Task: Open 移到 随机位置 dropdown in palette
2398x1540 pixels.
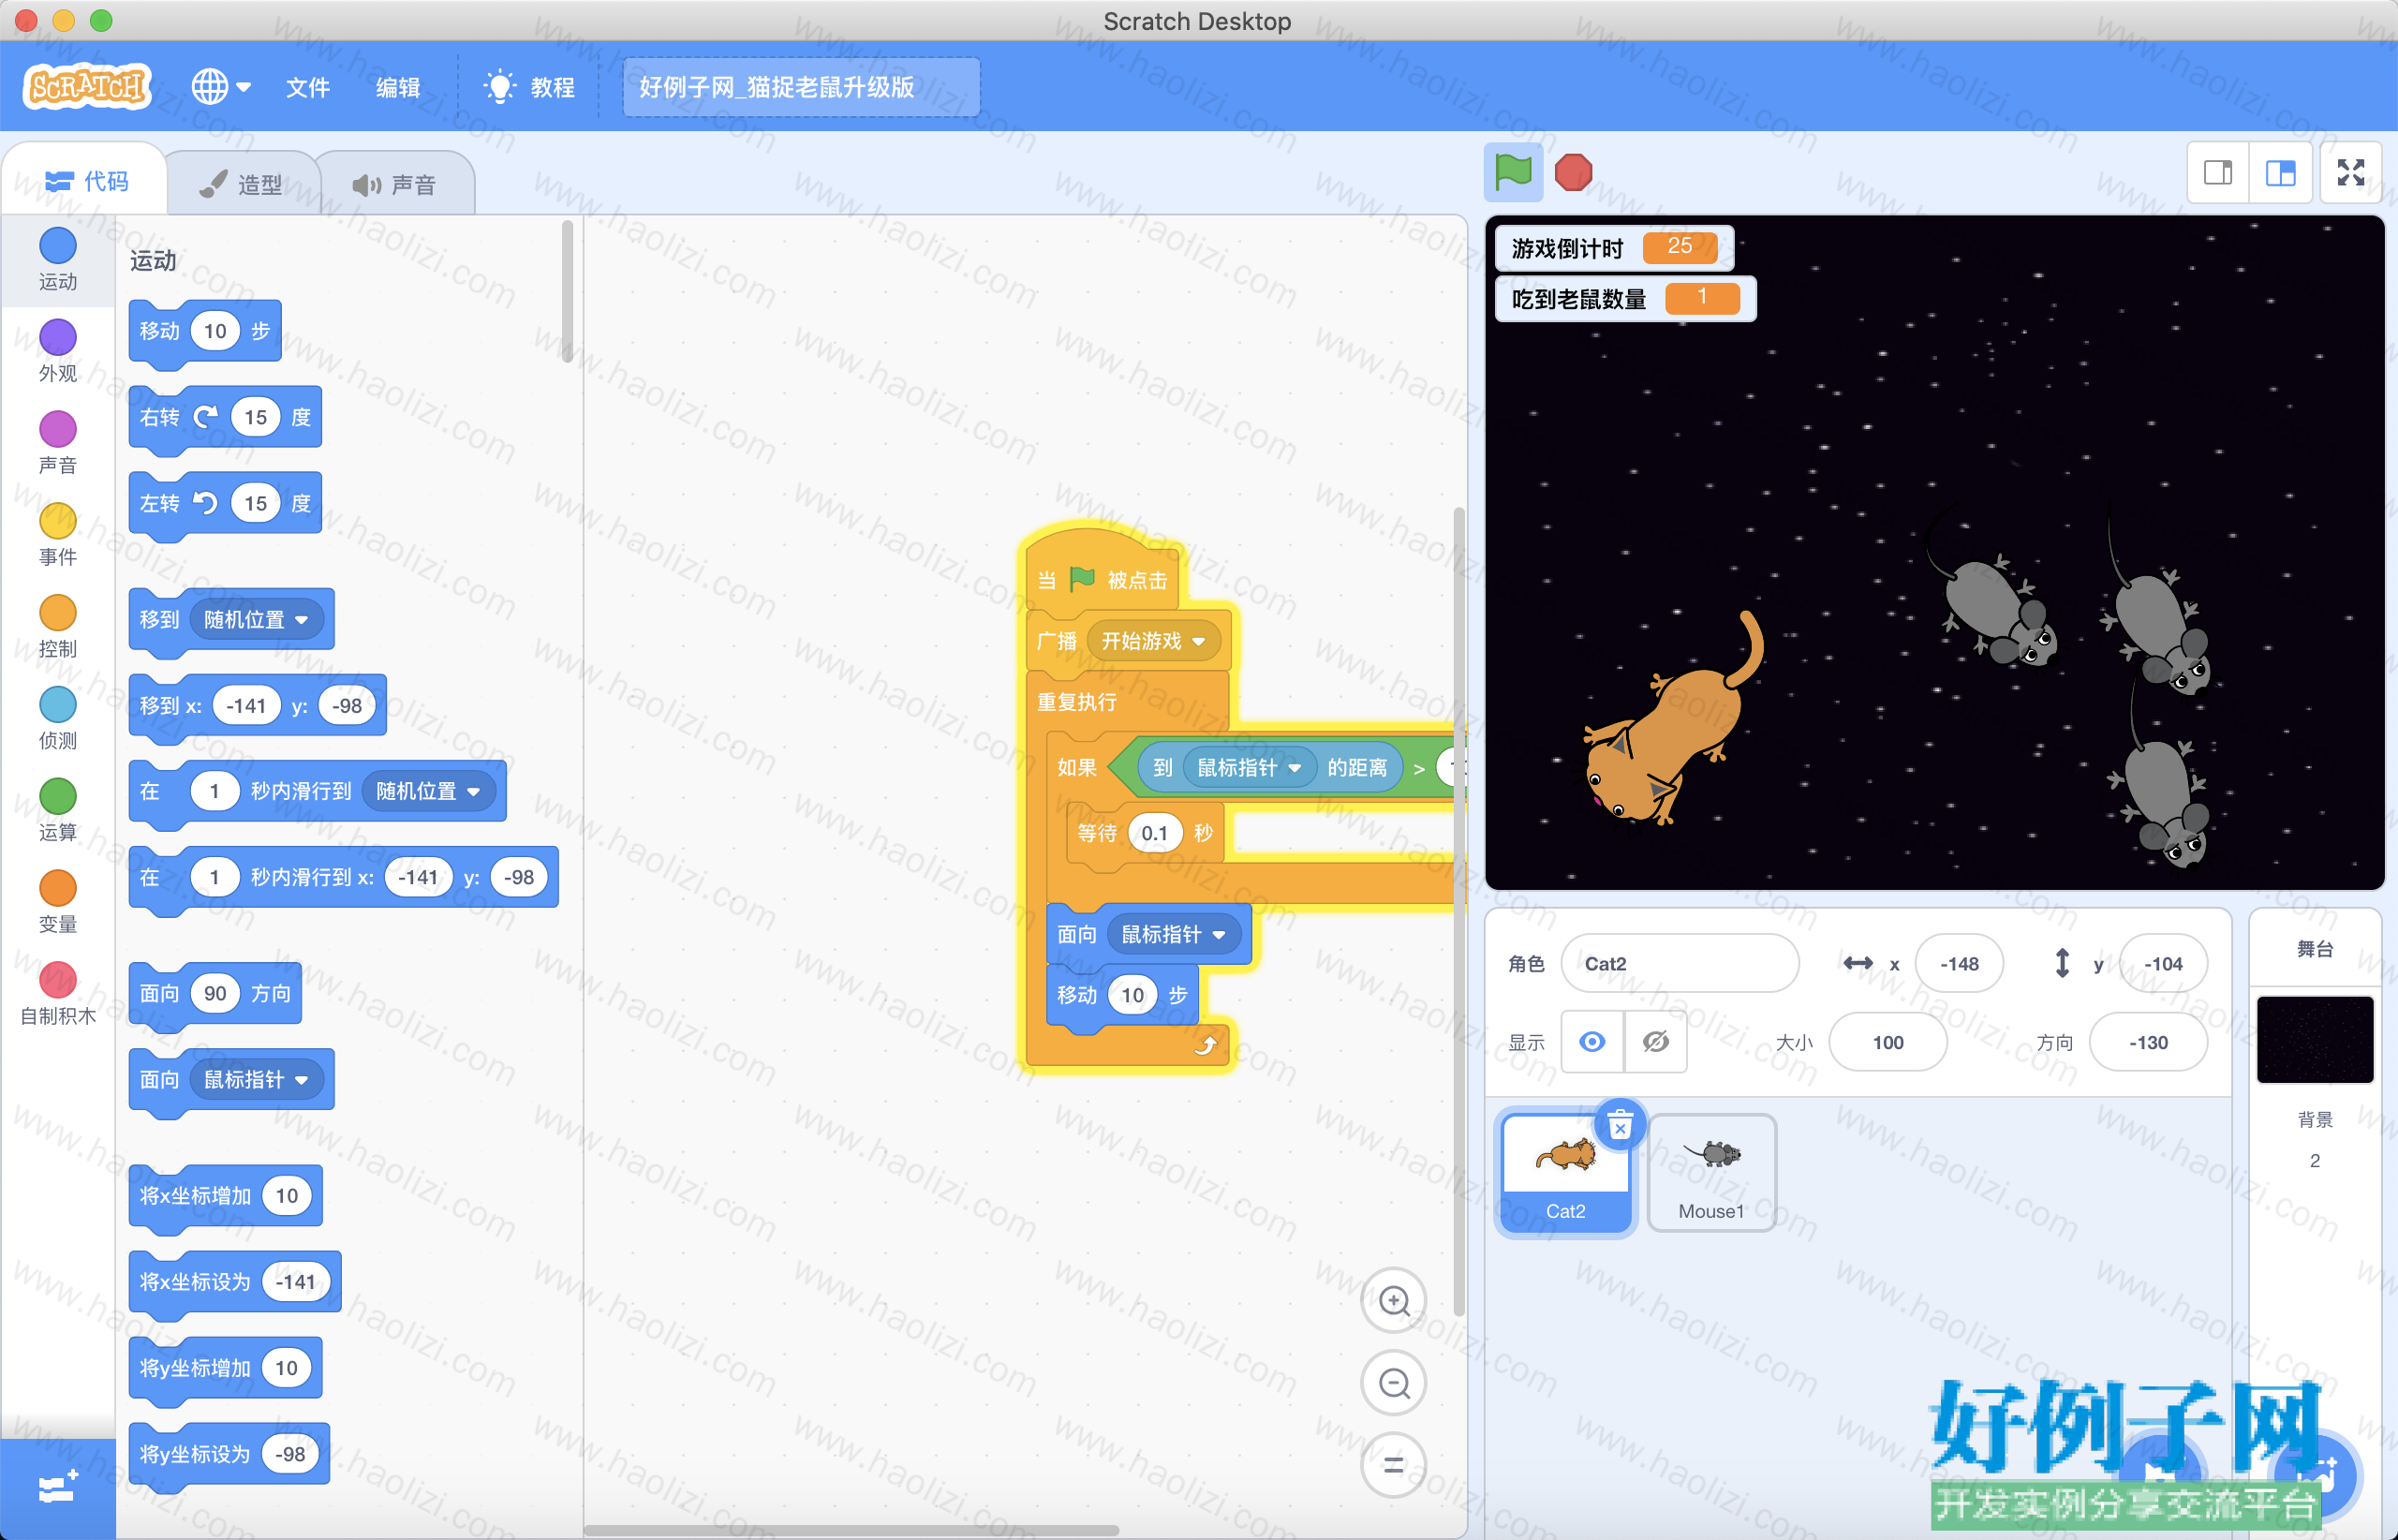Action: click(256, 619)
